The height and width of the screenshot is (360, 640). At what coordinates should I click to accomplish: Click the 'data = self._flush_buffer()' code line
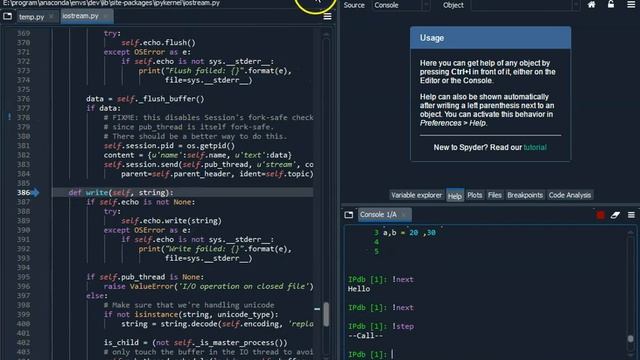coord(145,99)
